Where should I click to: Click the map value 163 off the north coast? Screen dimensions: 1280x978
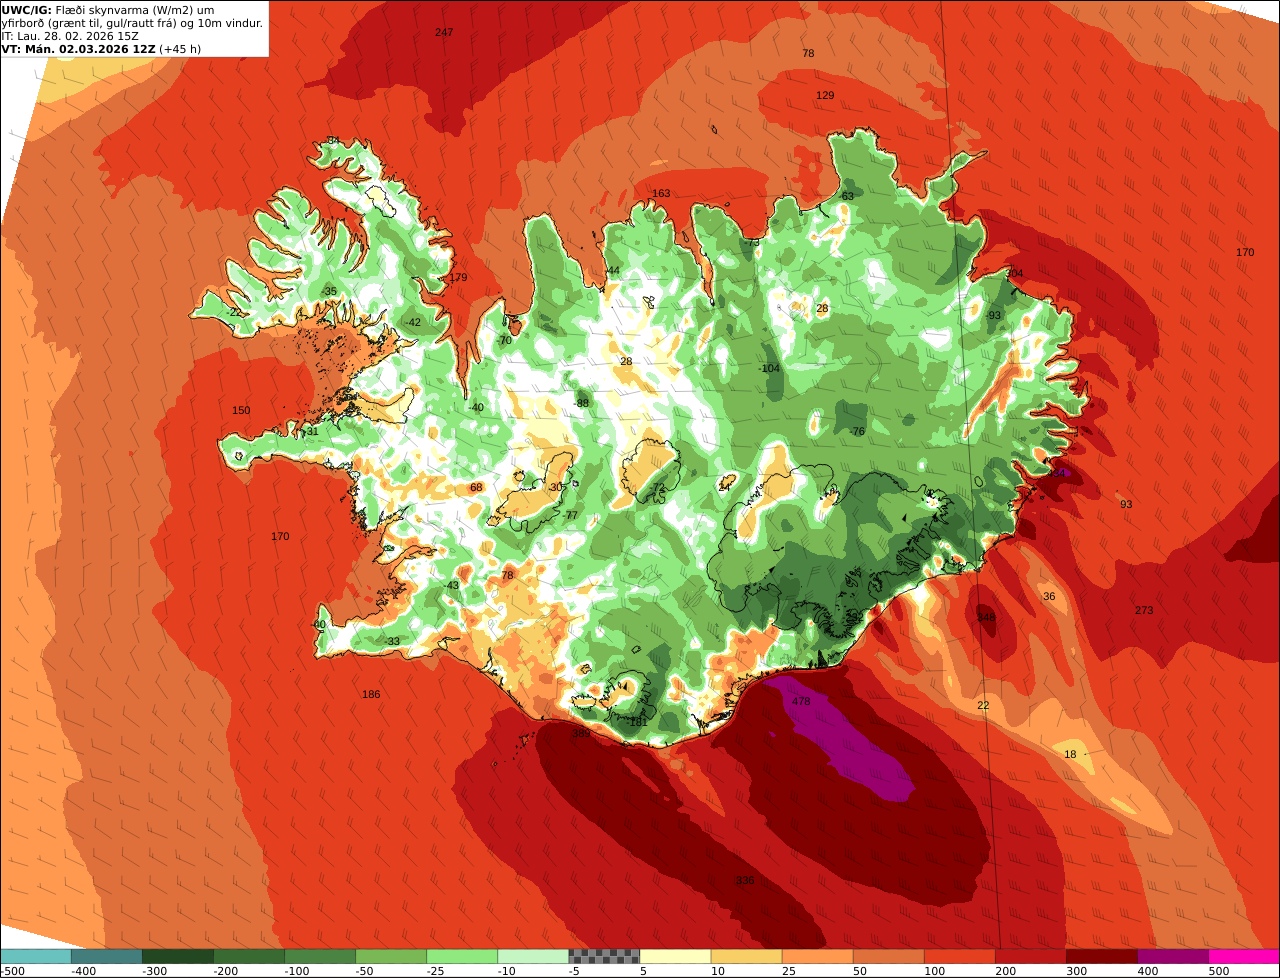[x=661, y=194]
